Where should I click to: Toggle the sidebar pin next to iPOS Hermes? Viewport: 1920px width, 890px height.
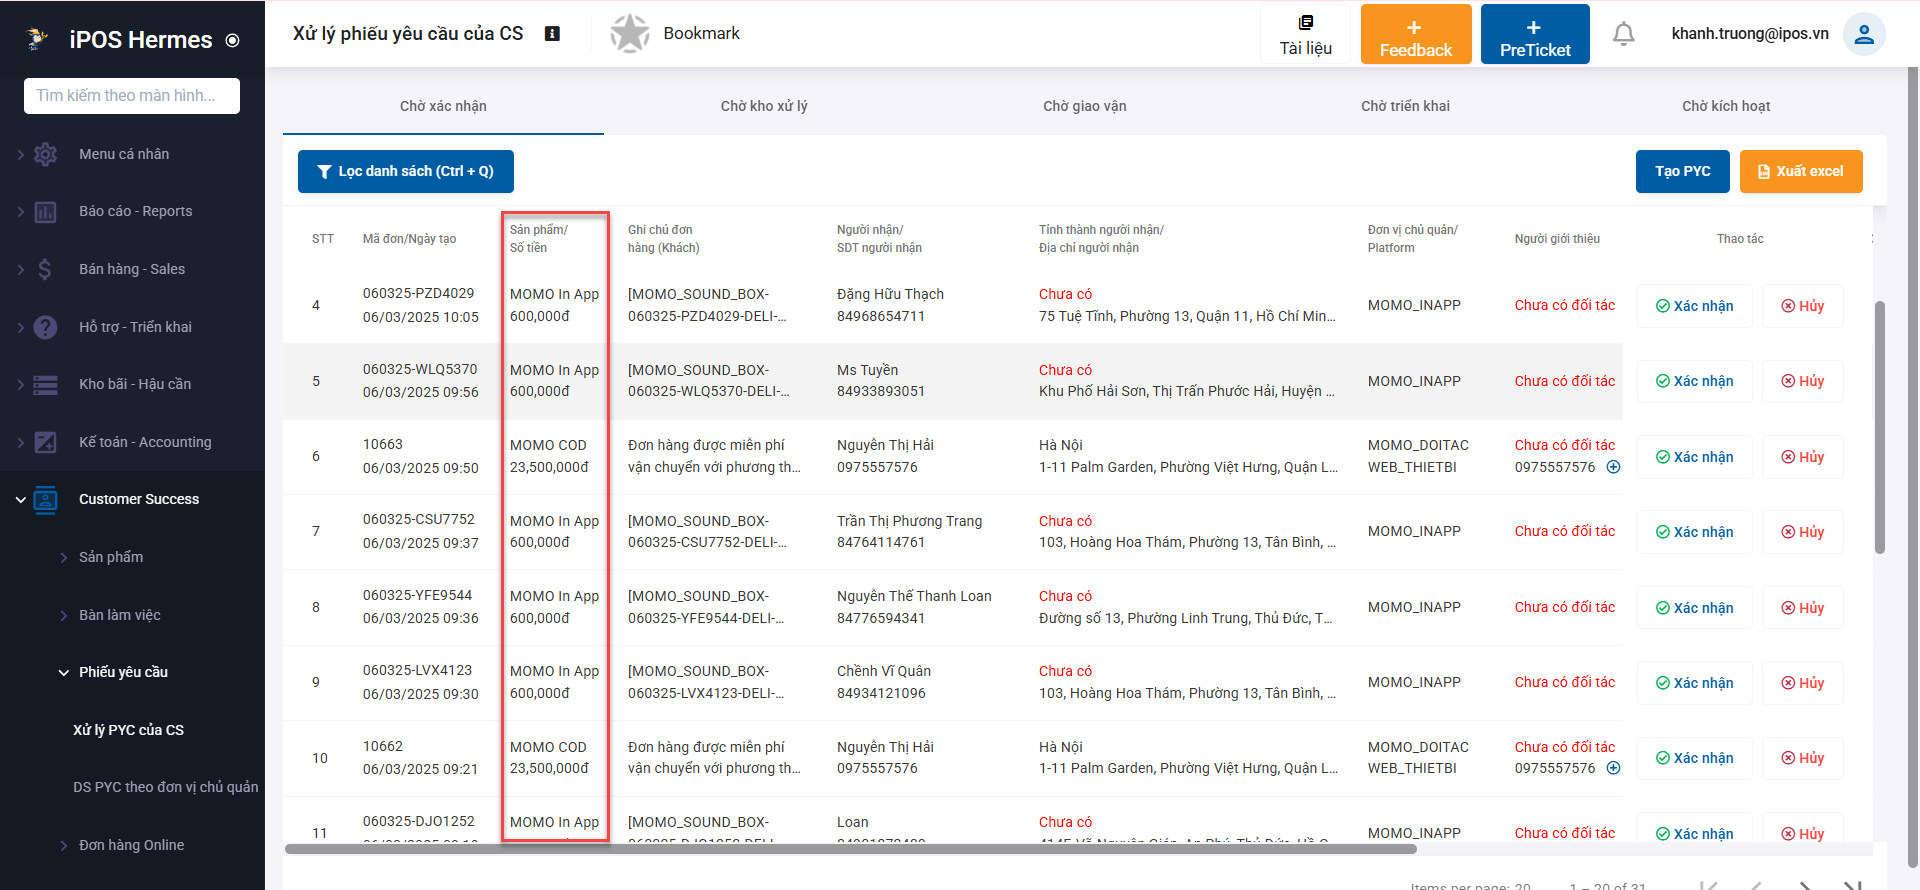(233, 41)
